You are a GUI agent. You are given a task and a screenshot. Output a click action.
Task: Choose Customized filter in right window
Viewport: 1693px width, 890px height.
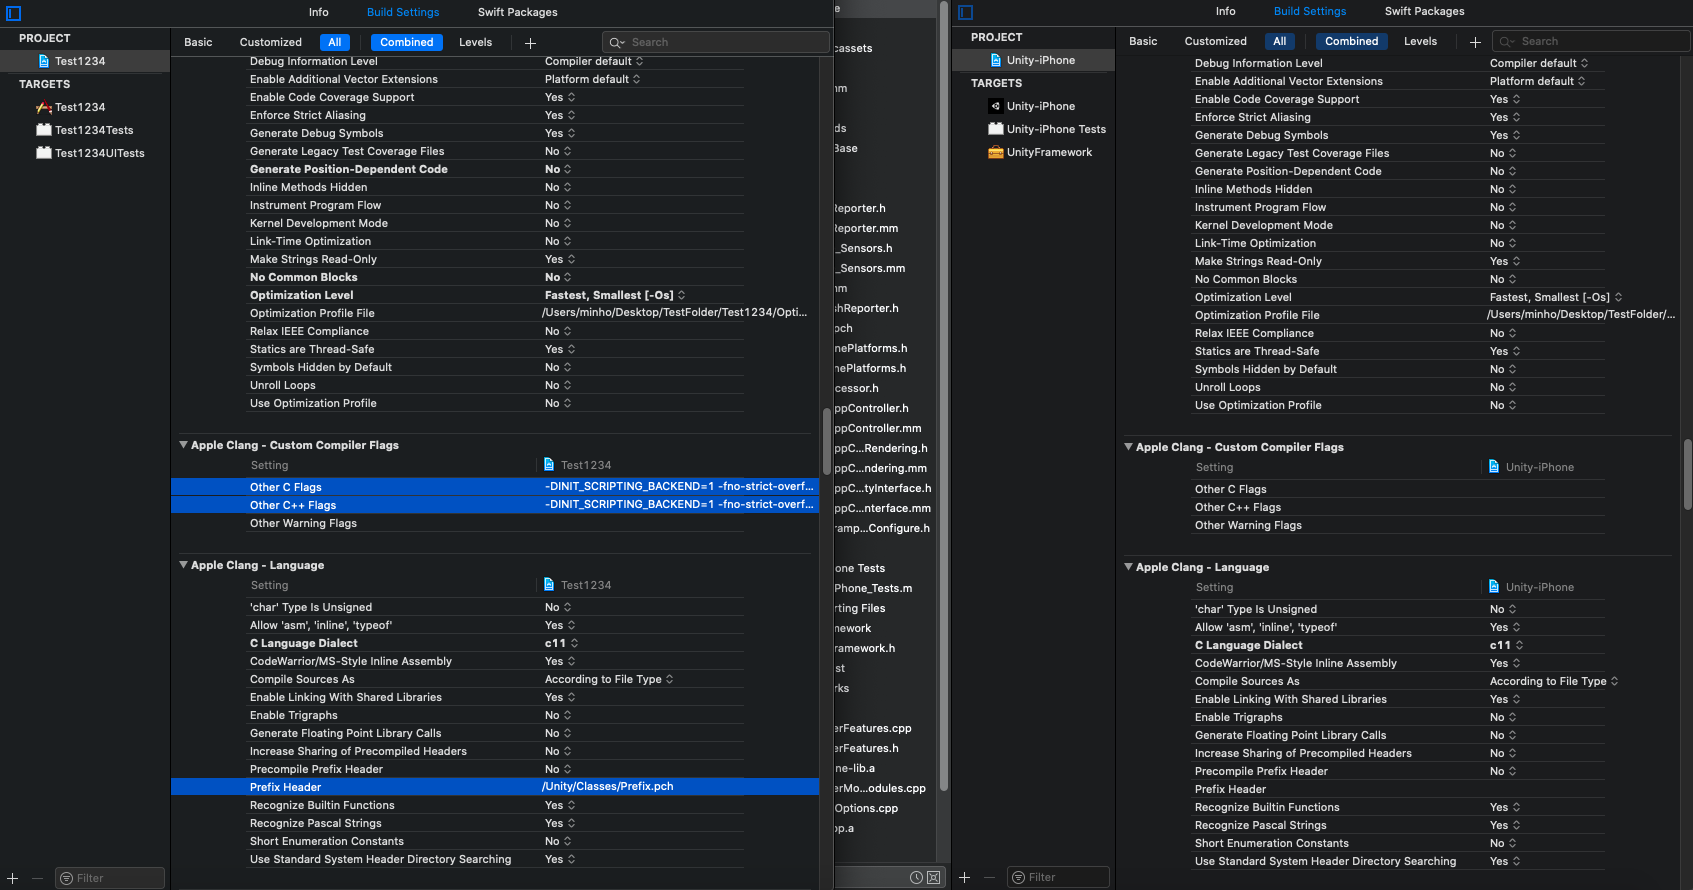(x=1216, y=41)
